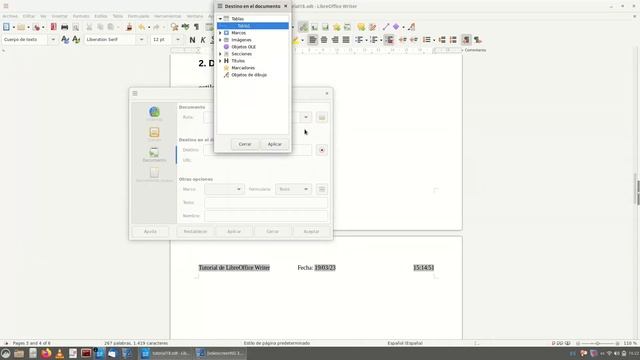Image resolution: width=640 pixels, height=360 pixels.
Task: Open paragraph style dropdown Cuerpo de texto
Action: pos(53,40)
